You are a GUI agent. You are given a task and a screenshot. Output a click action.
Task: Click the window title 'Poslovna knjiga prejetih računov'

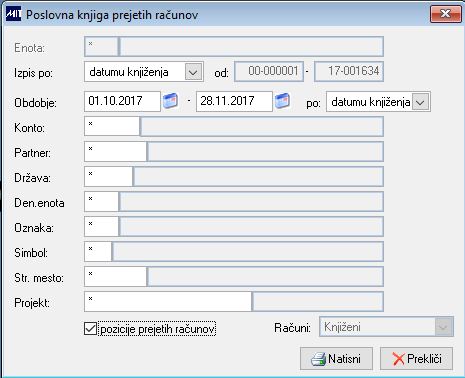(x=112, y=15)
